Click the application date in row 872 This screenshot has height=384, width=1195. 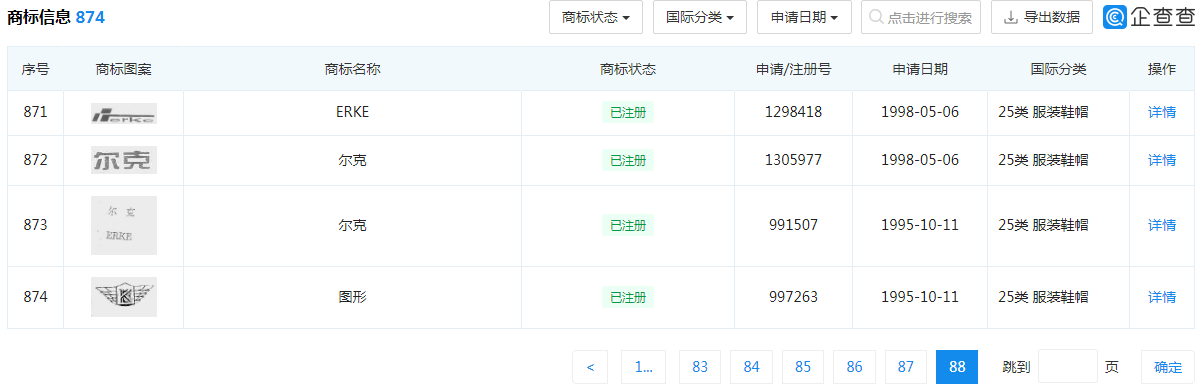tap(920, 160)
